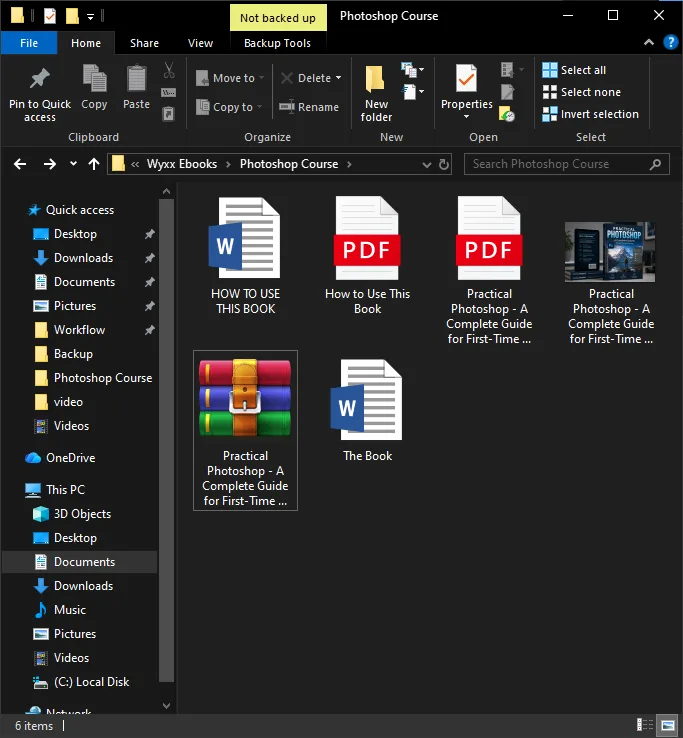Expand the New item dropdown
This screenshot has height=738, width=683.
click(412, 70)
